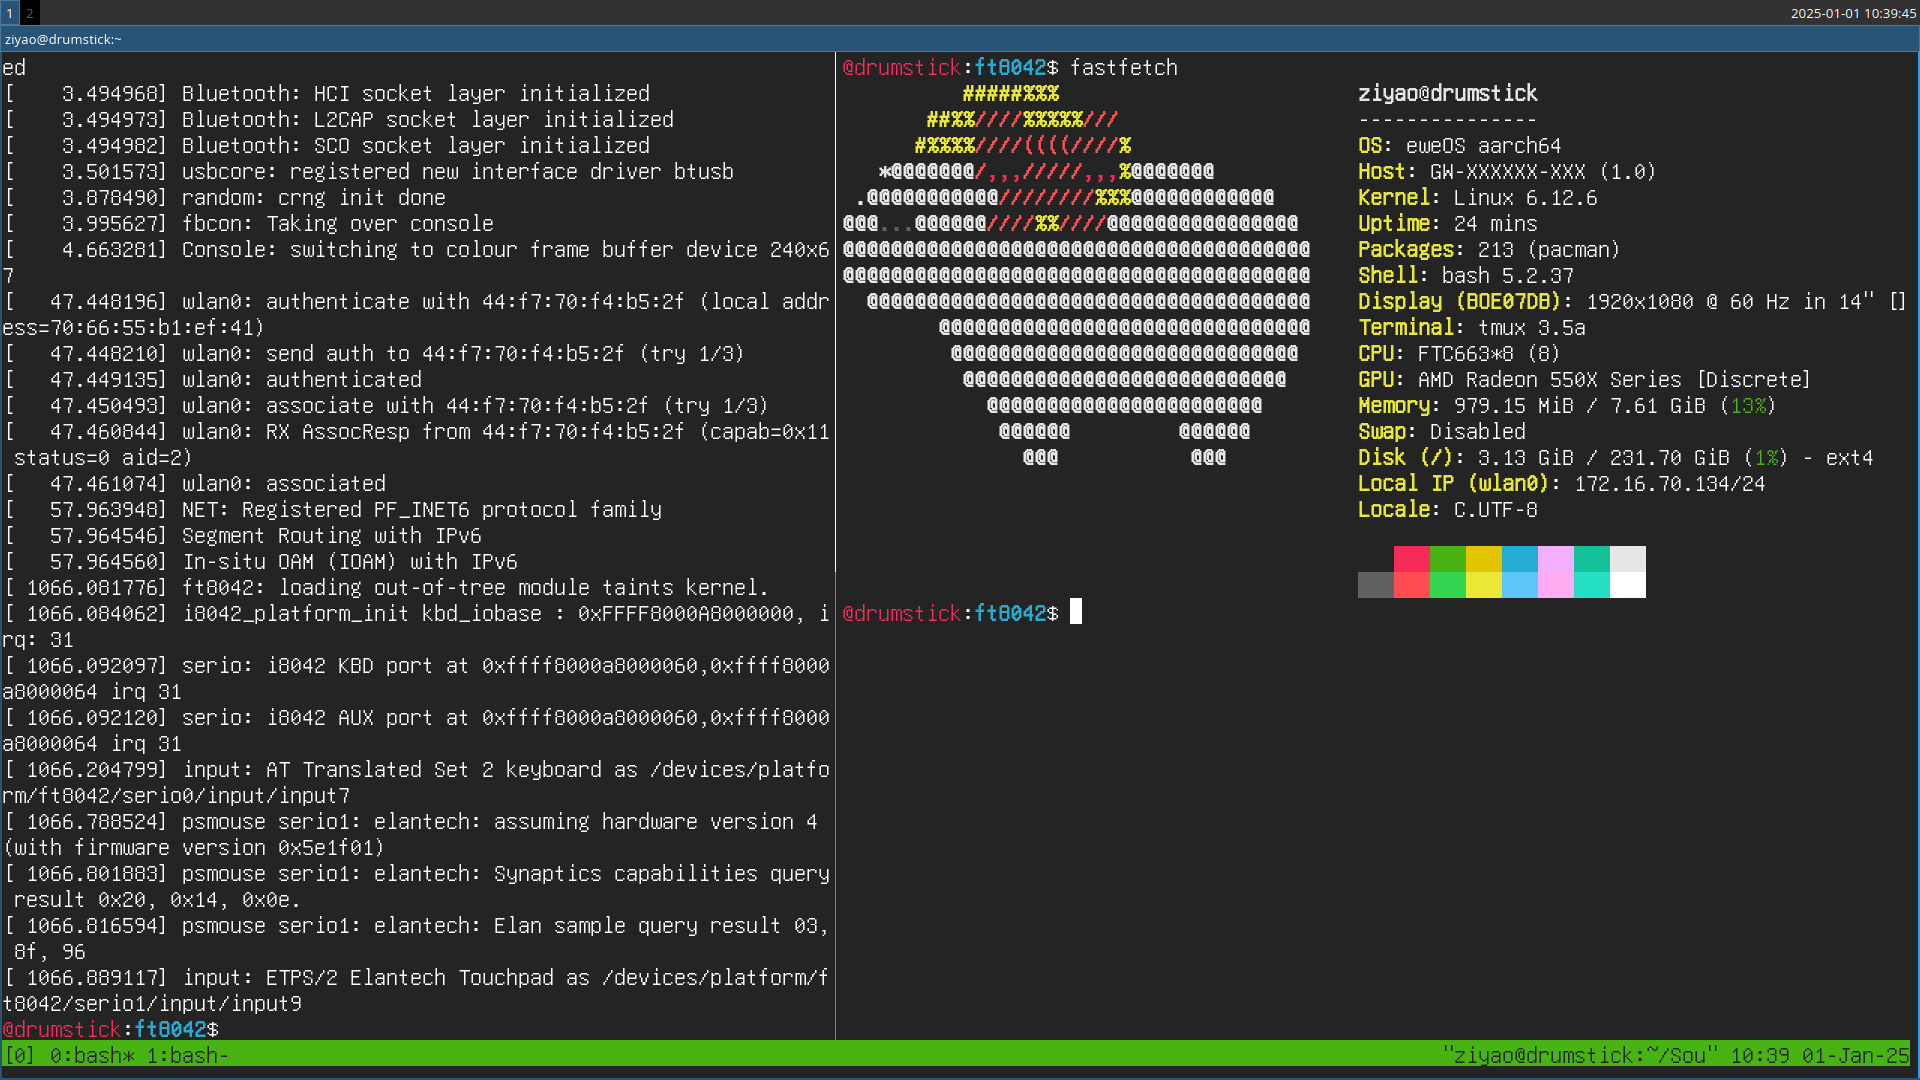Select the Memory usage percentage (13%)

tap(1751, 406)
